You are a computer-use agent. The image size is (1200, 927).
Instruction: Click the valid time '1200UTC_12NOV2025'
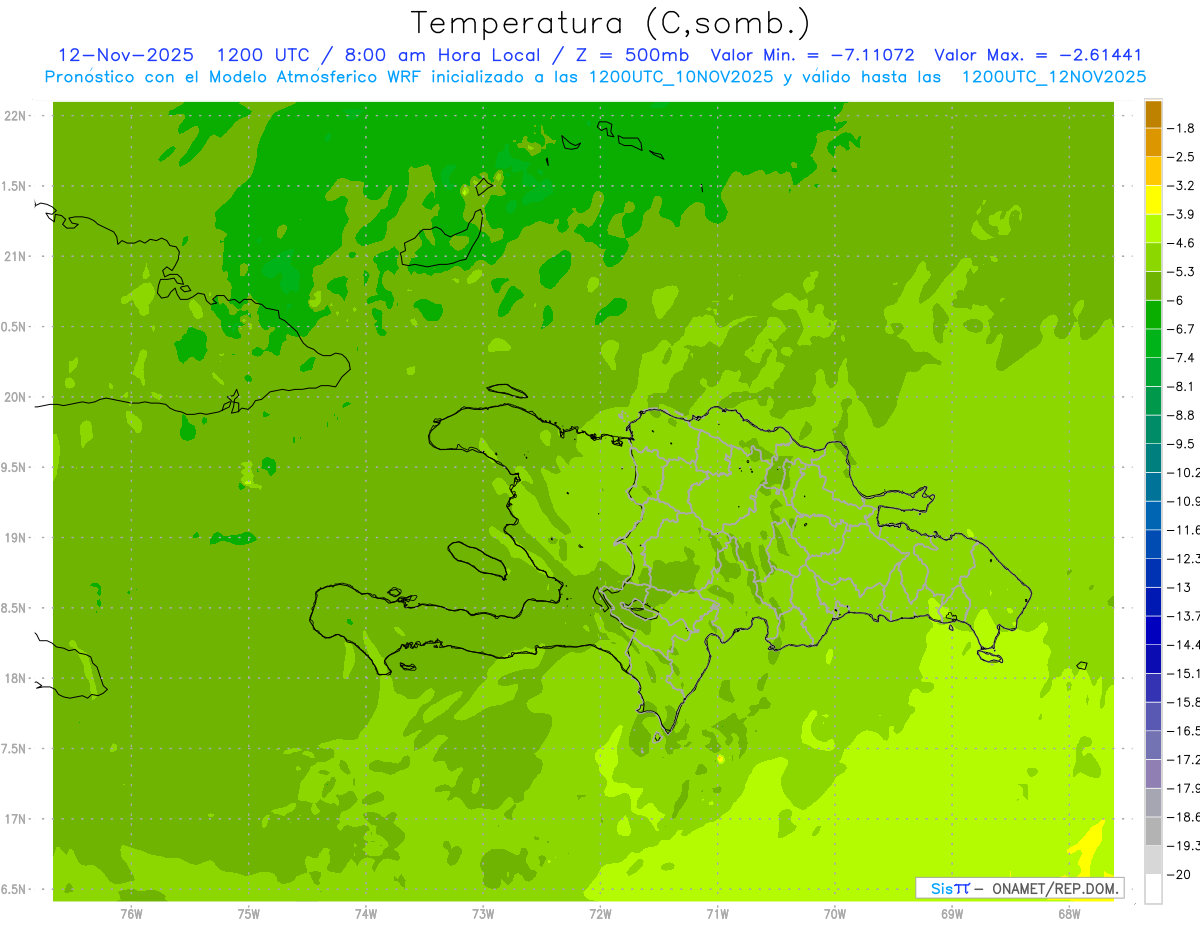tap(1053, 77)
